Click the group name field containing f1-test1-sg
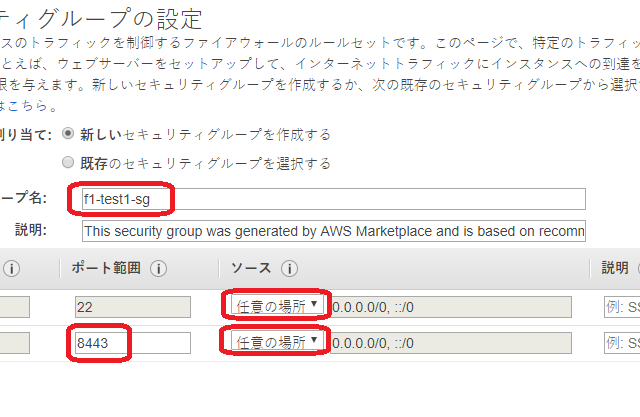640x417 pixels. tap(332, 199)
